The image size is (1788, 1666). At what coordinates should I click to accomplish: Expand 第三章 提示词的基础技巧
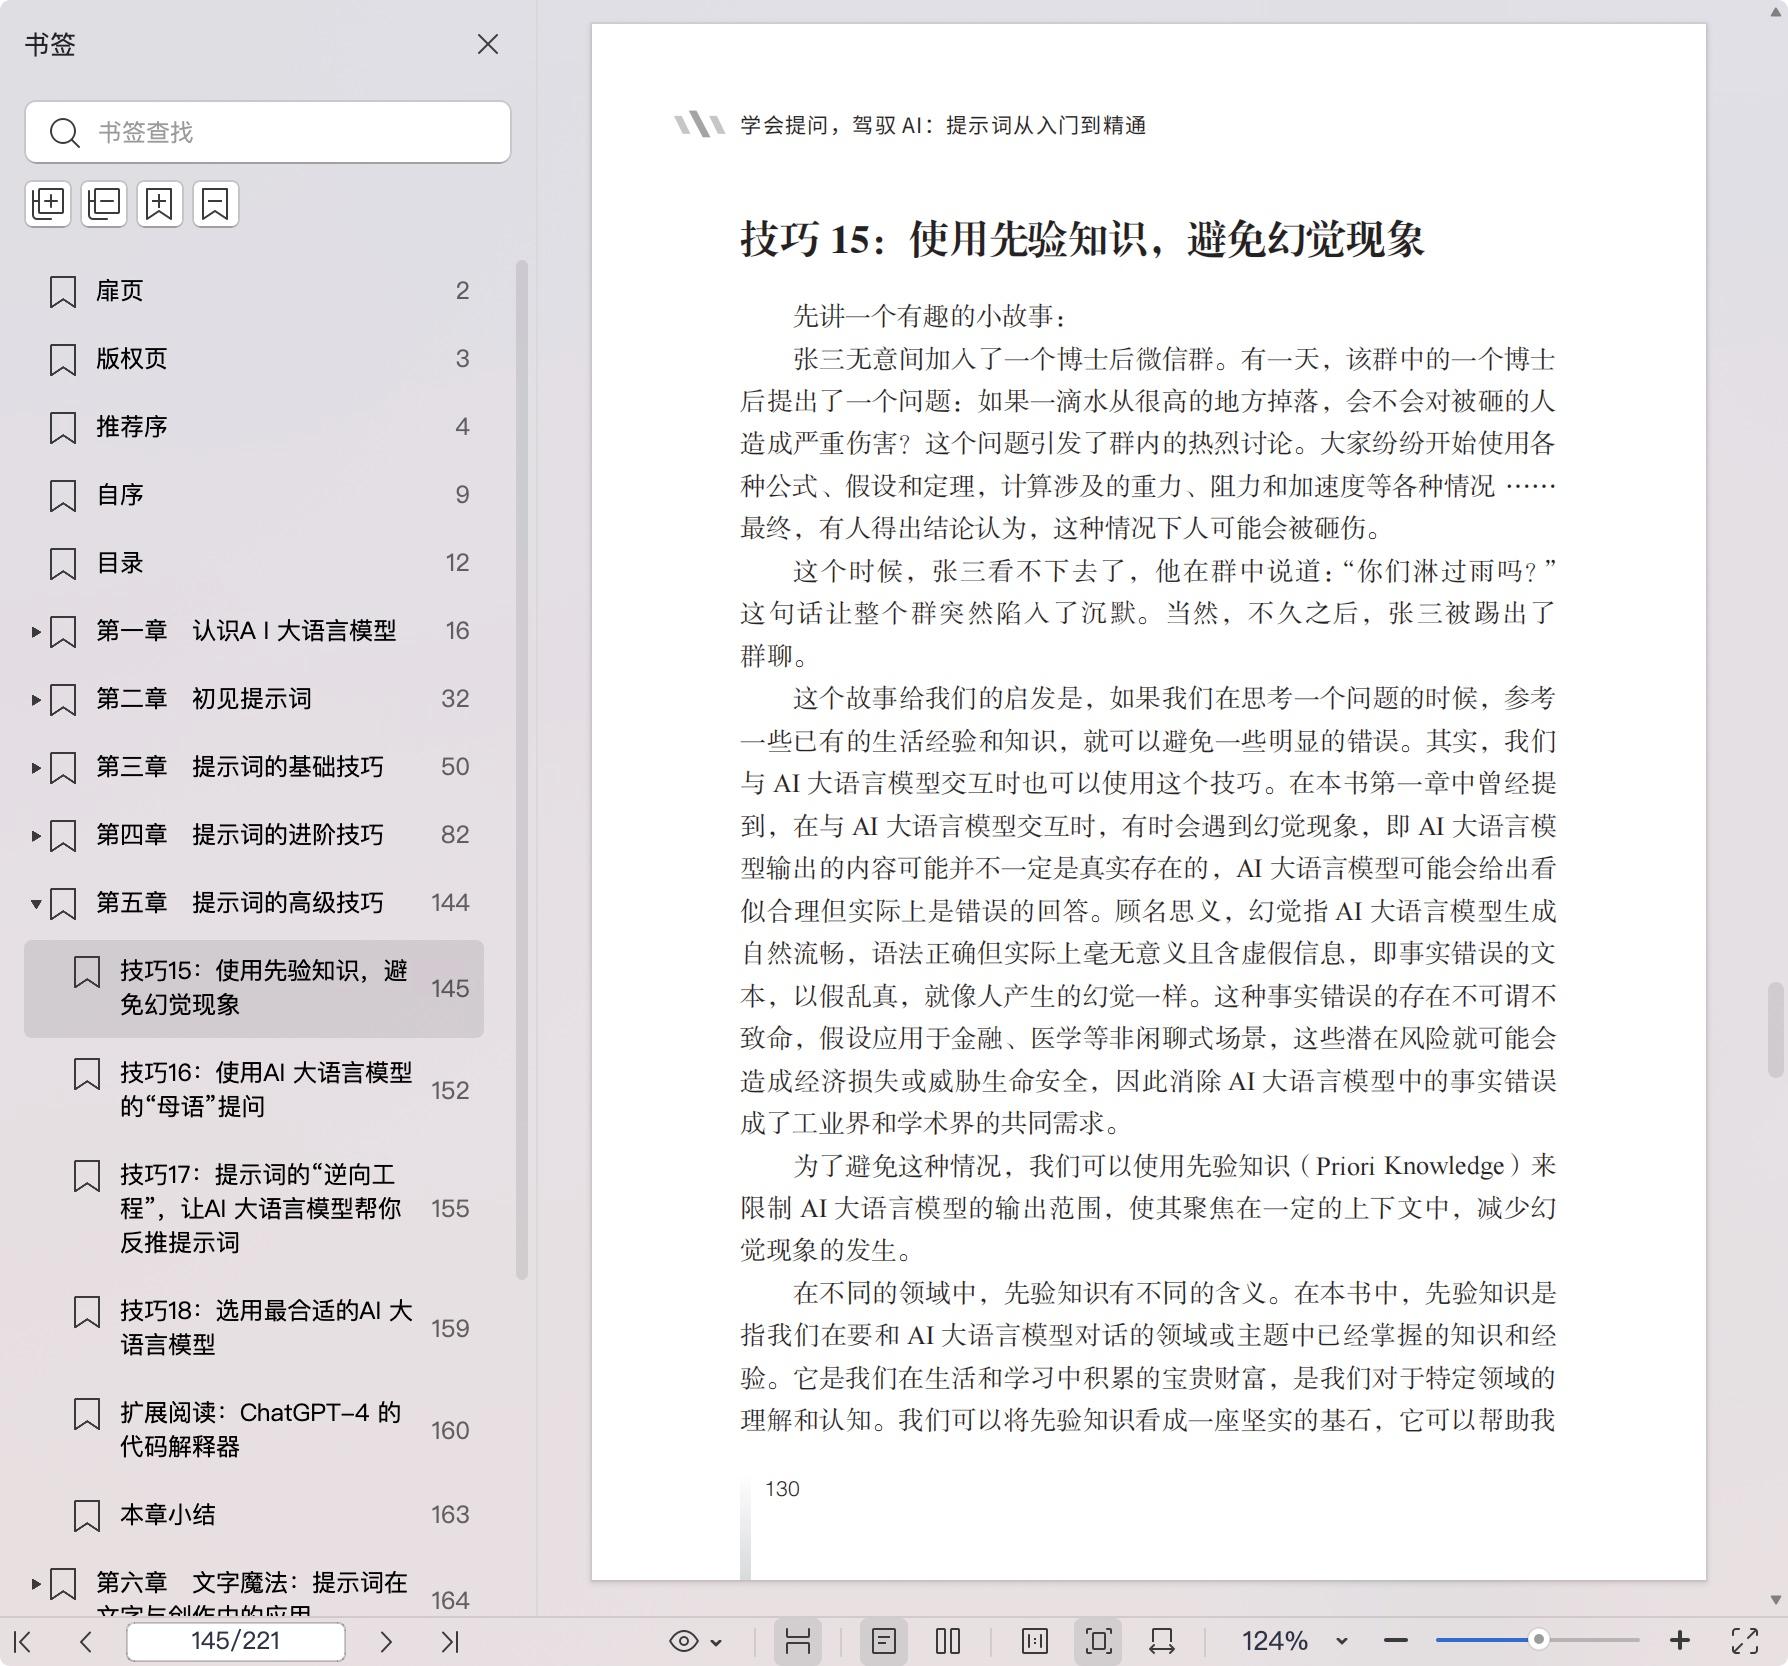(36, 768)
